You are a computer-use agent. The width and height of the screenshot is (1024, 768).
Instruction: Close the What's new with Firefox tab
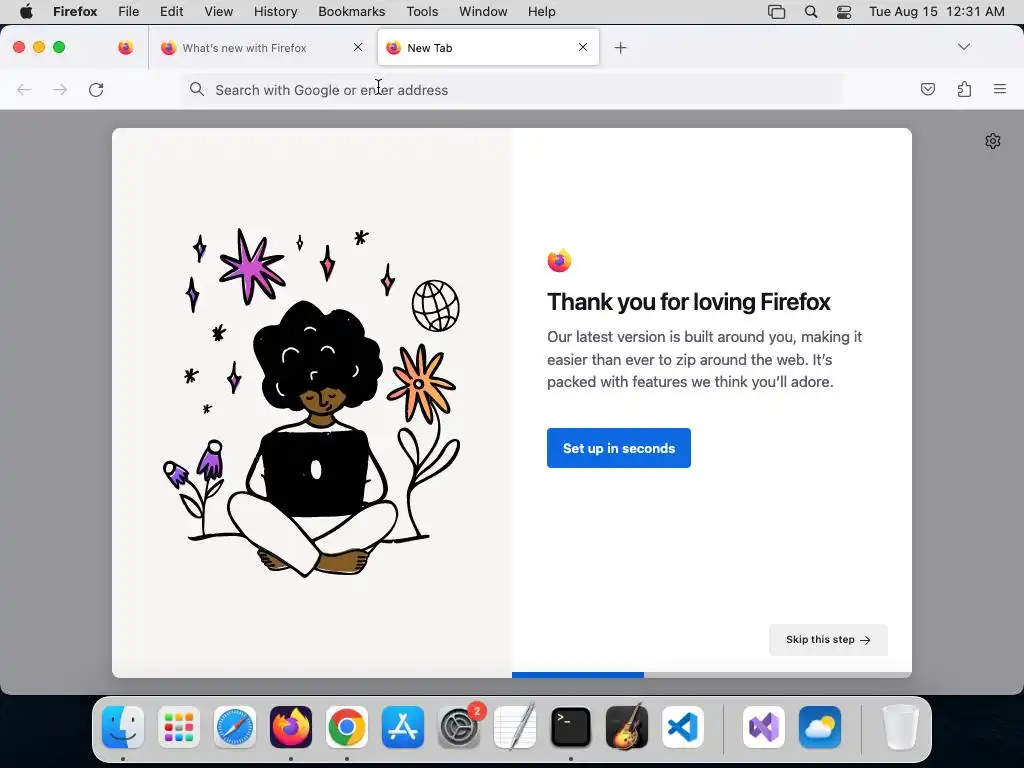pyautogui.click(x=358, y=47)
